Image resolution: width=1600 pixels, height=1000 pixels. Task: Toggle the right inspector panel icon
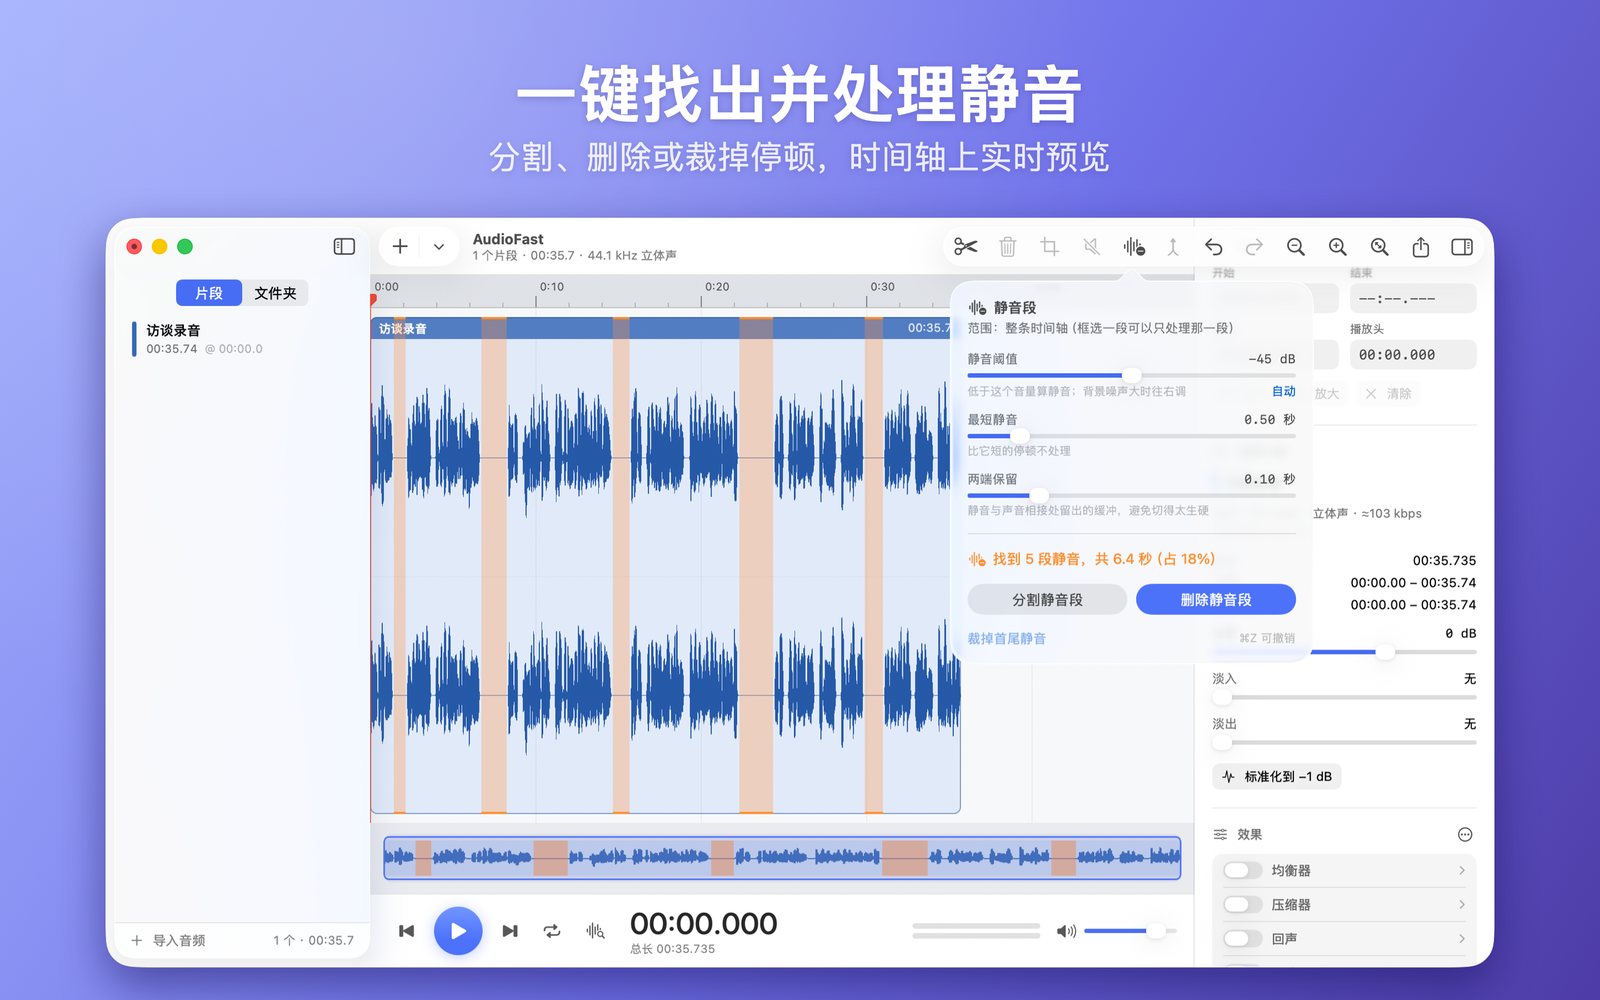pos(1461,246)
